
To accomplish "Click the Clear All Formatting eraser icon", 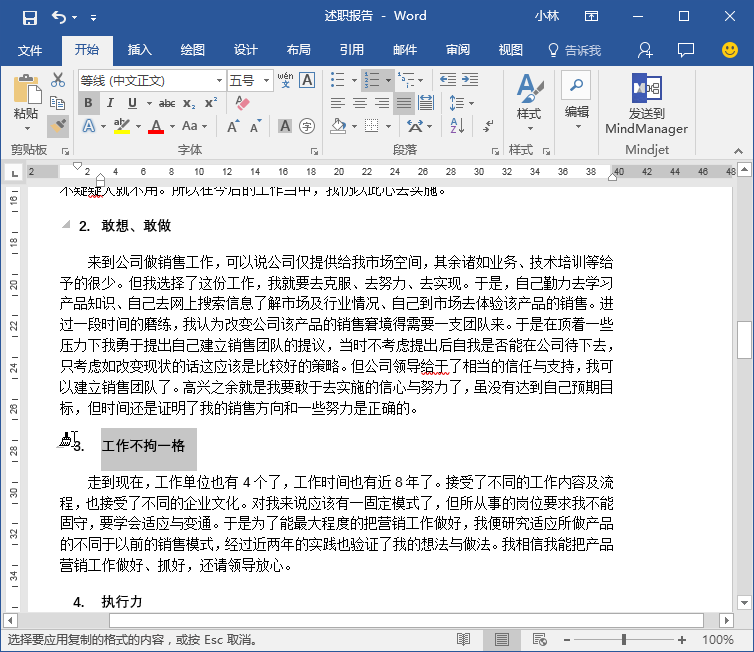I will pos(242,103).
